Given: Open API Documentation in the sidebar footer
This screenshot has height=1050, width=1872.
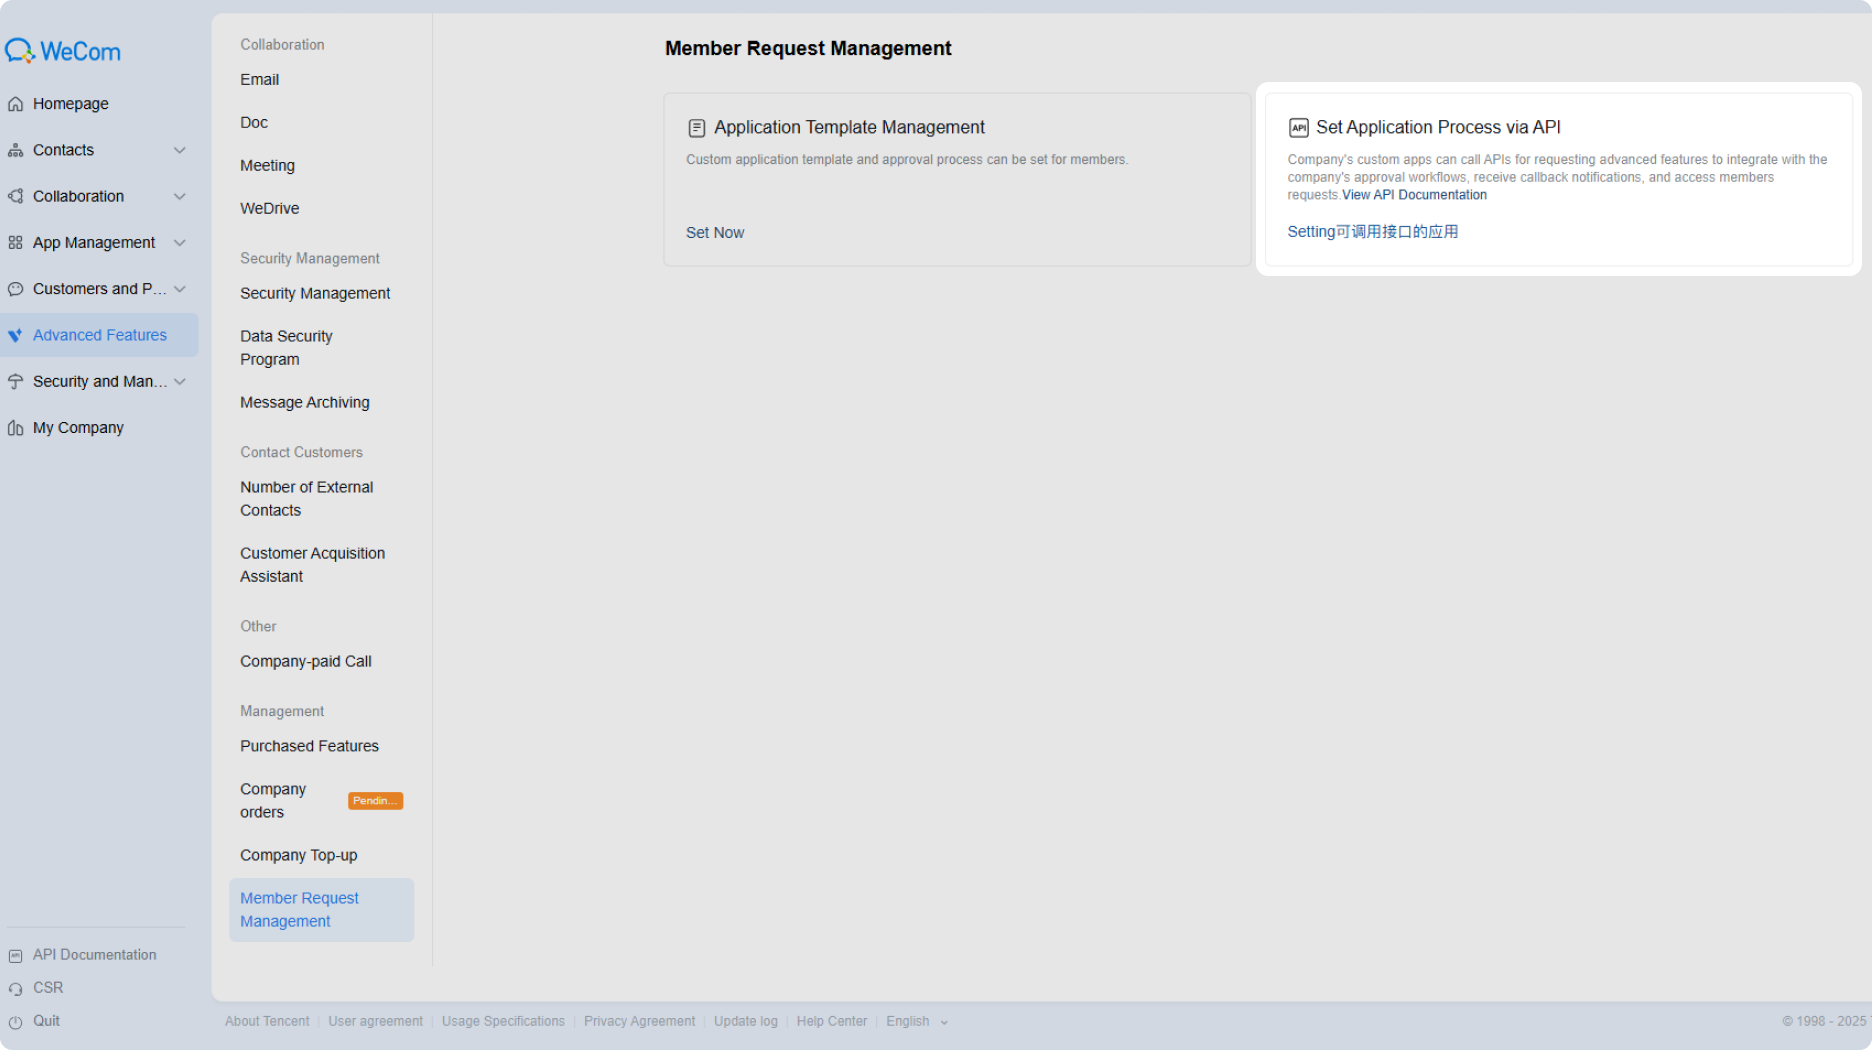Looking at the screenshot, I should click(95, 955).
